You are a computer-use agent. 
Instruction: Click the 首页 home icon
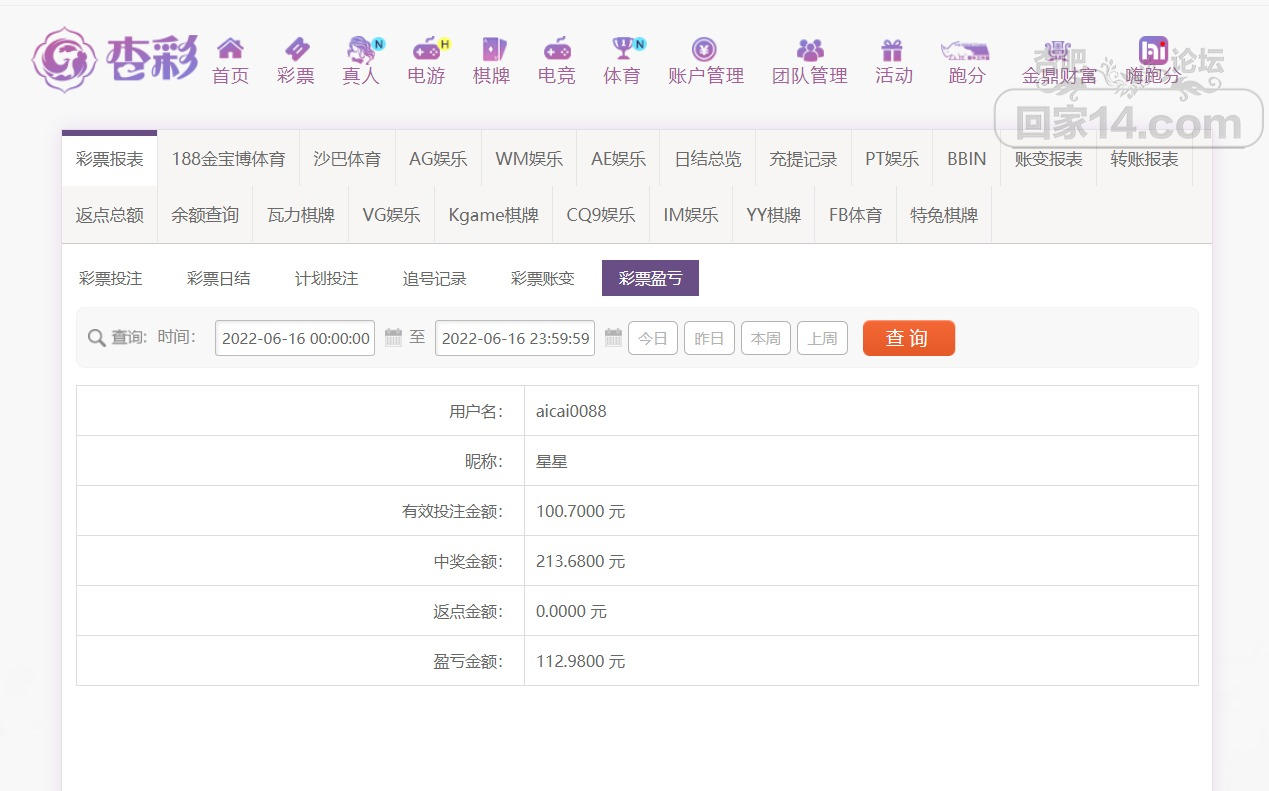[230, 49]
